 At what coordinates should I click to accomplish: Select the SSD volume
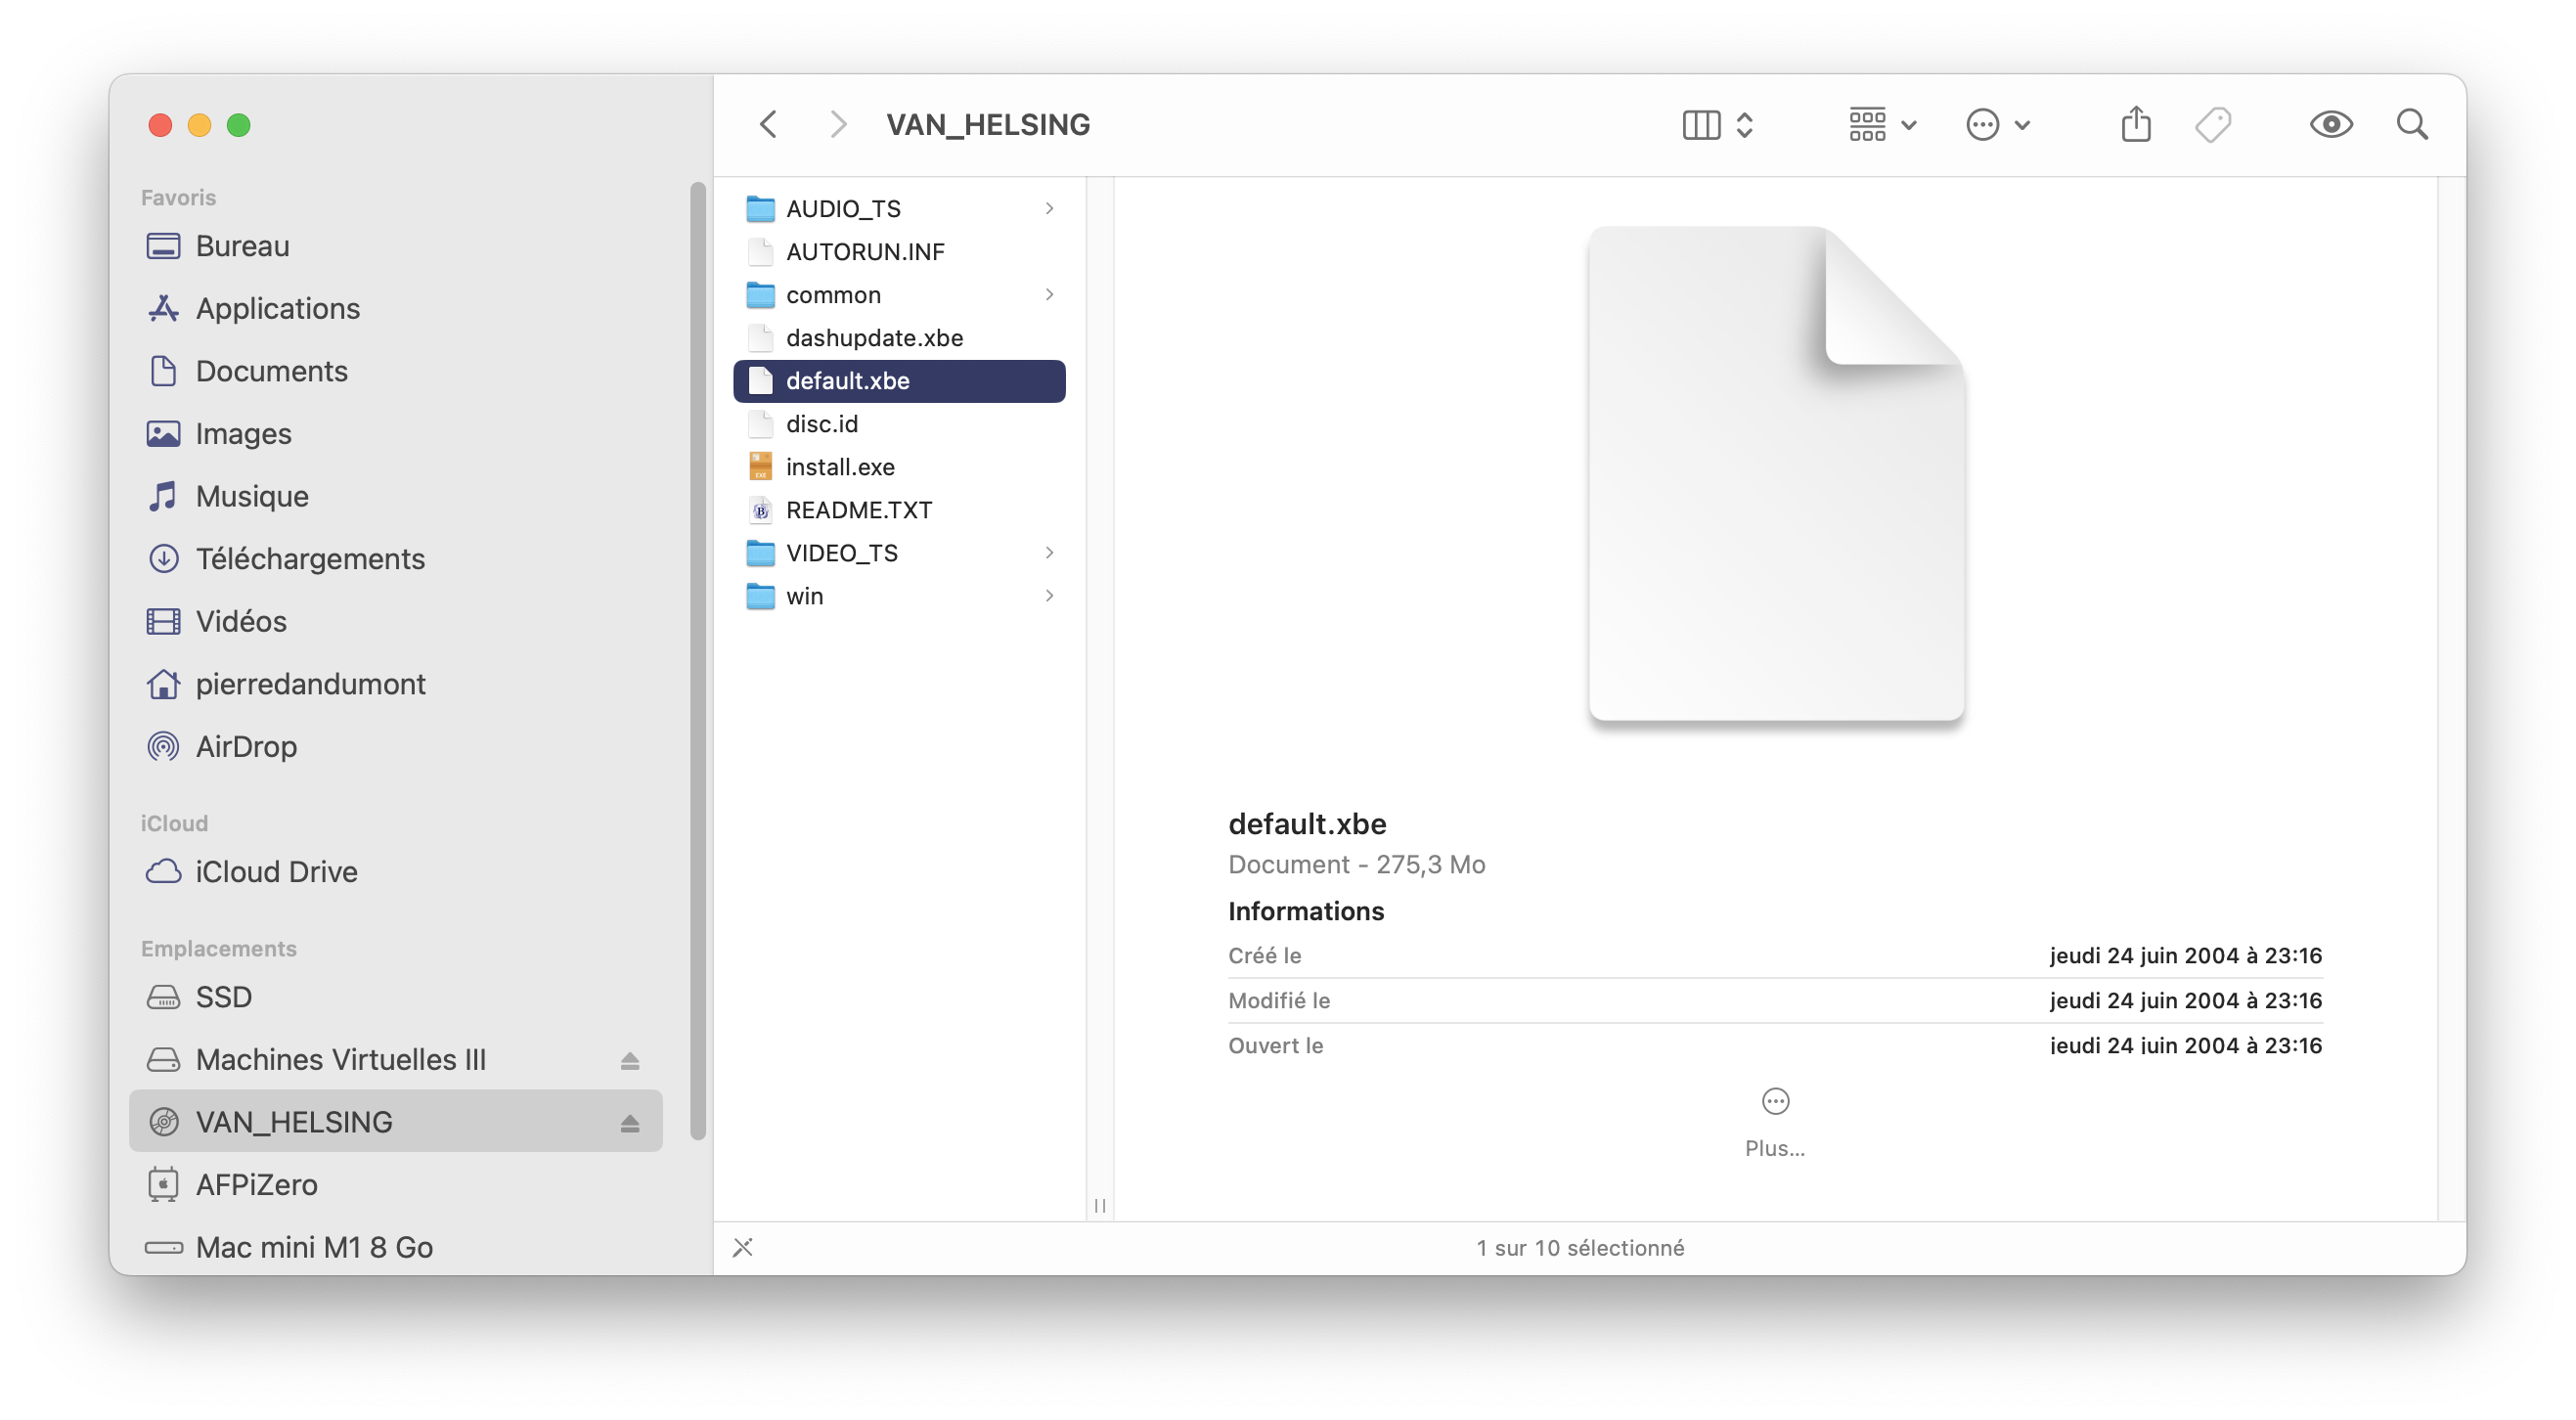pos(395,997)
